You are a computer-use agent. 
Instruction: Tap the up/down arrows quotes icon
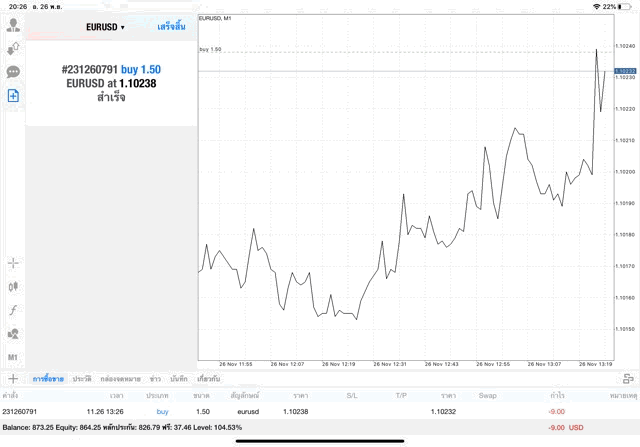point(13,47)
